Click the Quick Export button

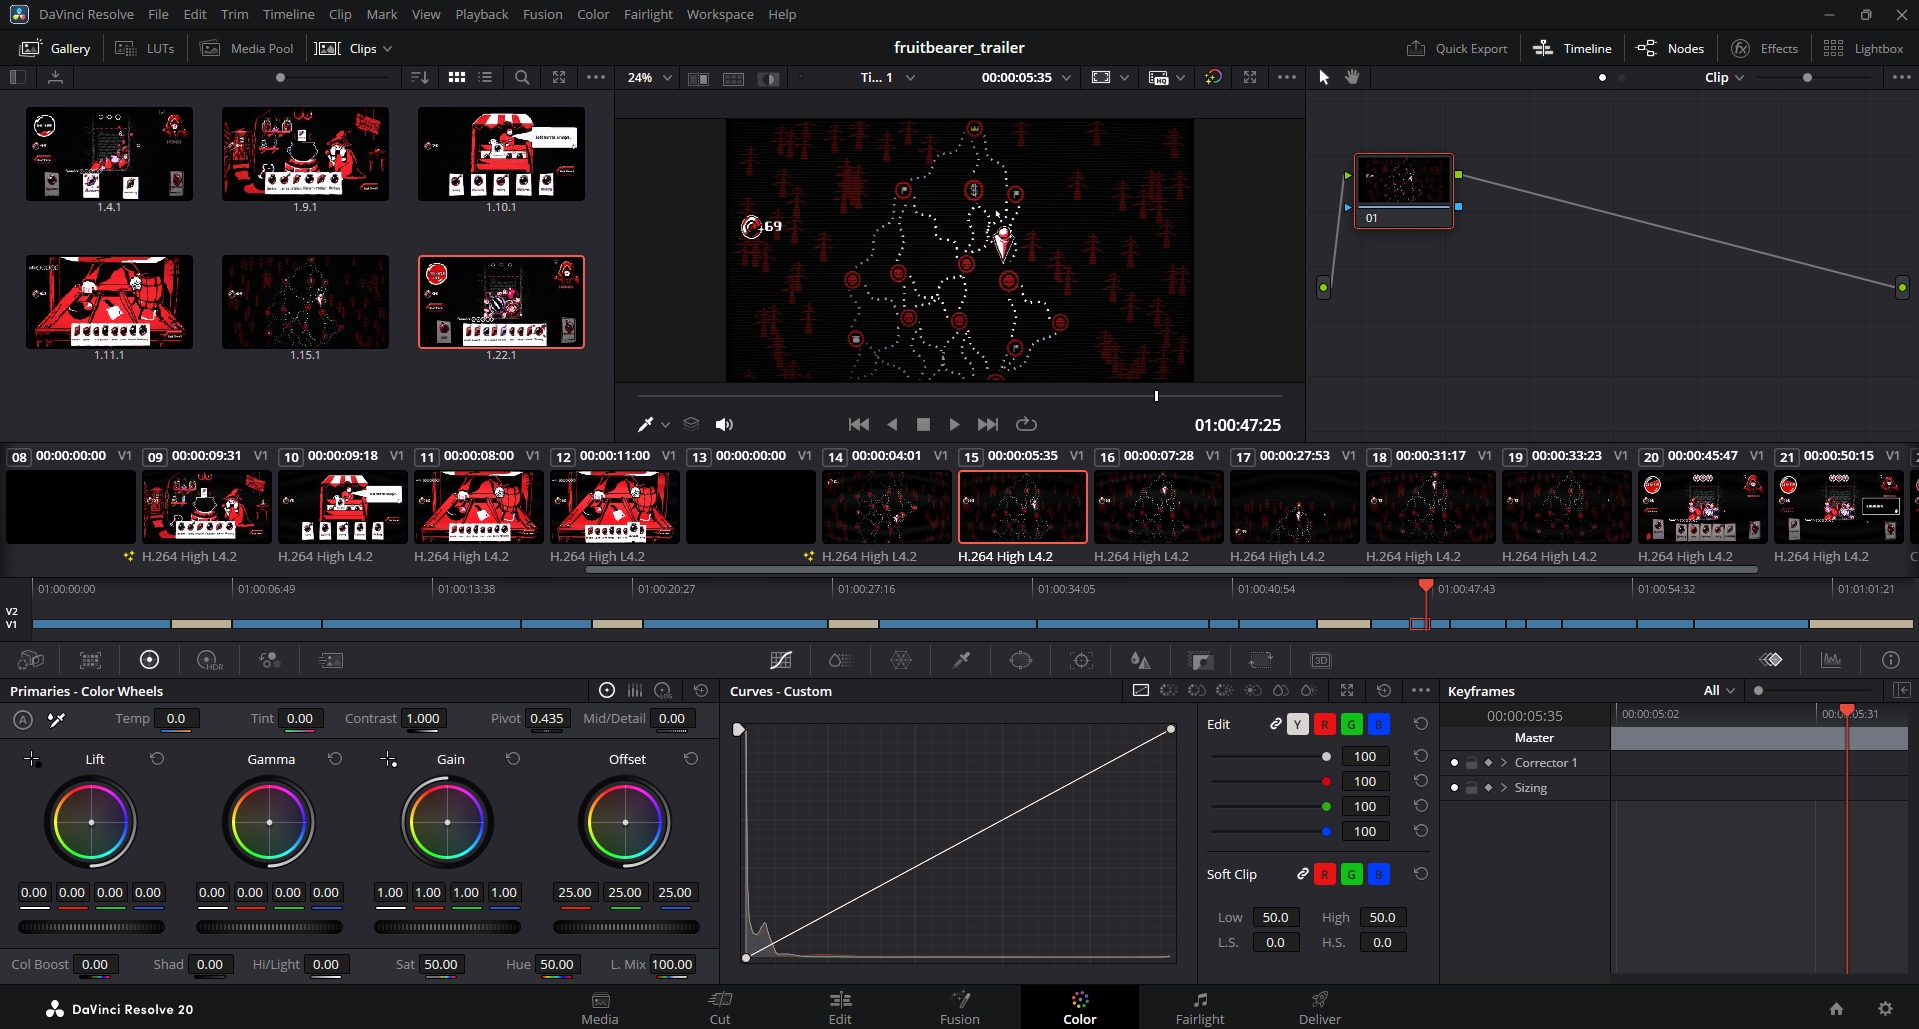coord(1457,48)
